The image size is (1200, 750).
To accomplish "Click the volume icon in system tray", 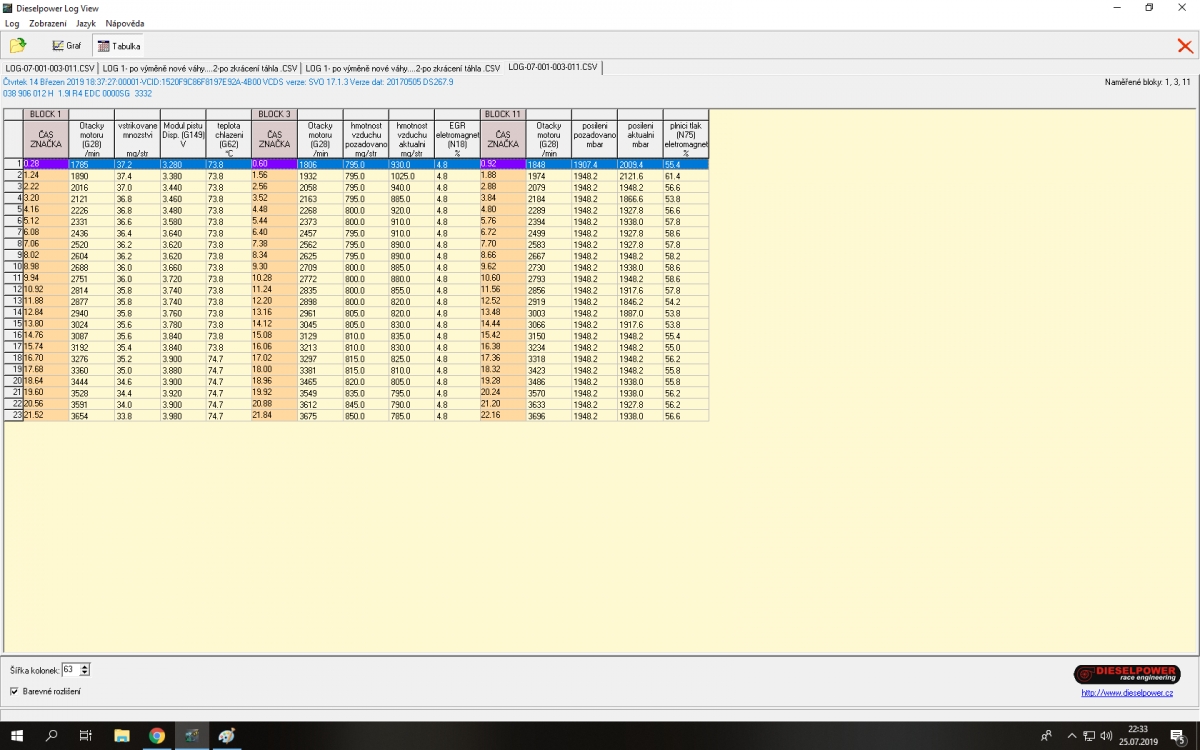I will tap(1106, 736).
